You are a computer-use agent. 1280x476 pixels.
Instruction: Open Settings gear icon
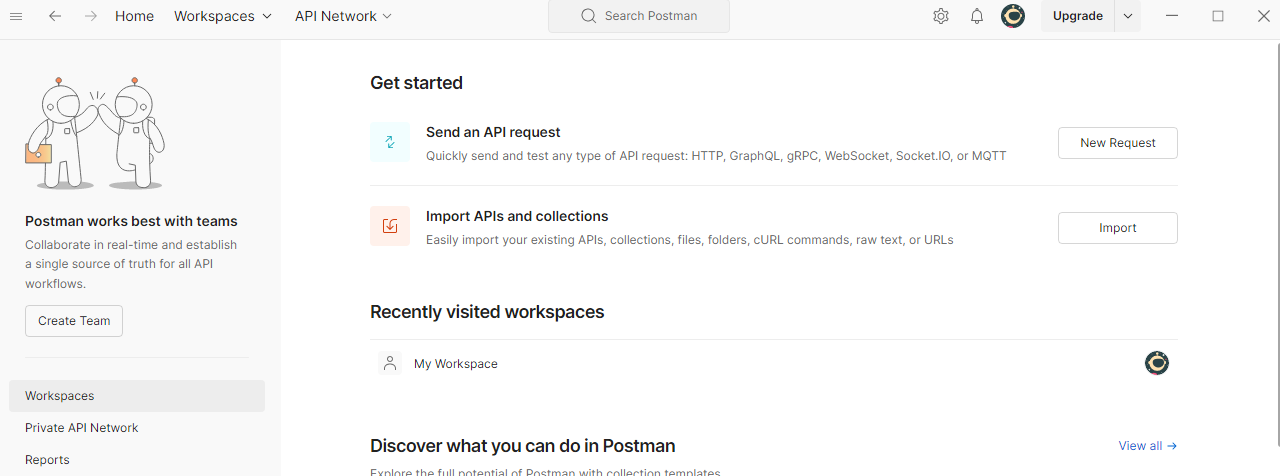pyautogui.click(x=941, y=16)
